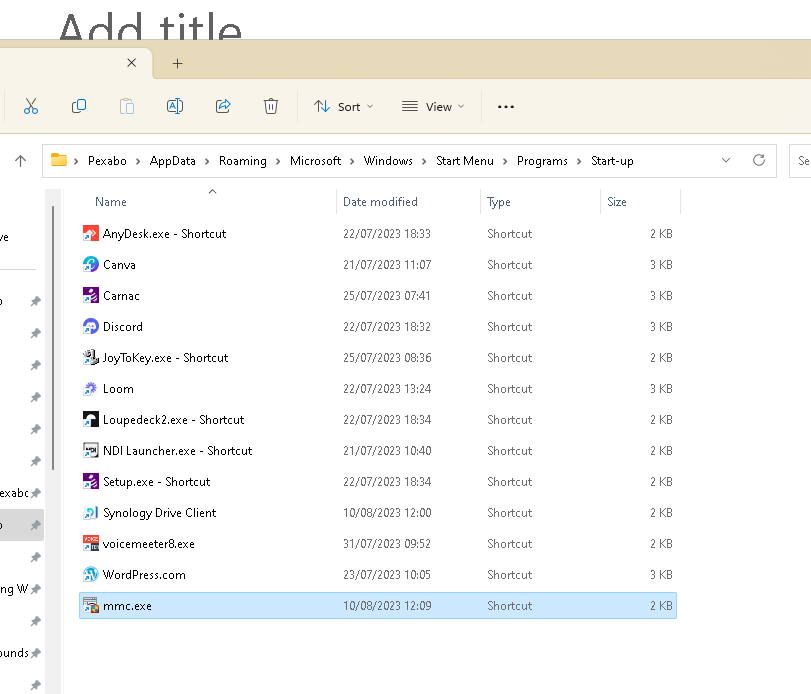Expand chevron after Pexabo in breadcrumb
The width and height of the screenshot is (811, 694).
(x=138, y=161)
